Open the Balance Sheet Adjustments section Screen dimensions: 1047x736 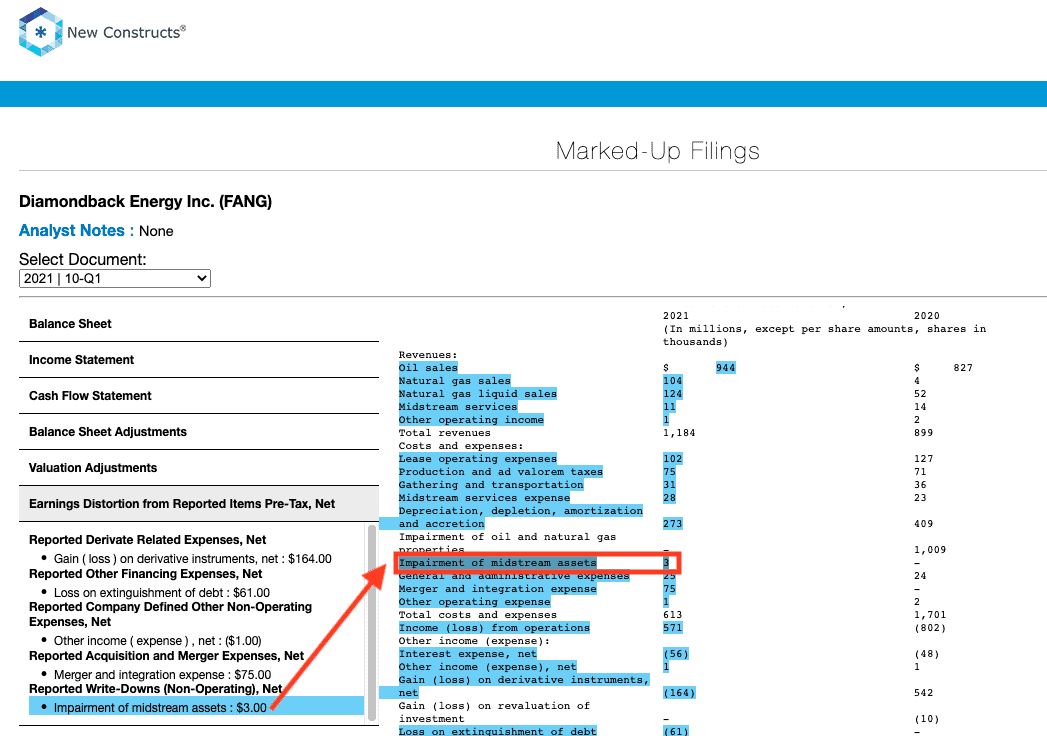coord(199,432)
